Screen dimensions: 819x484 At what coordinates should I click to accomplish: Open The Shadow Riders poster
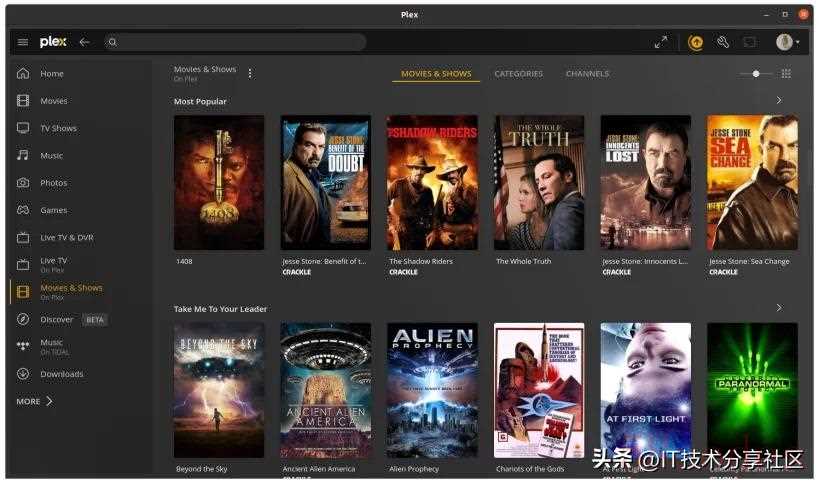coord(432,183)
